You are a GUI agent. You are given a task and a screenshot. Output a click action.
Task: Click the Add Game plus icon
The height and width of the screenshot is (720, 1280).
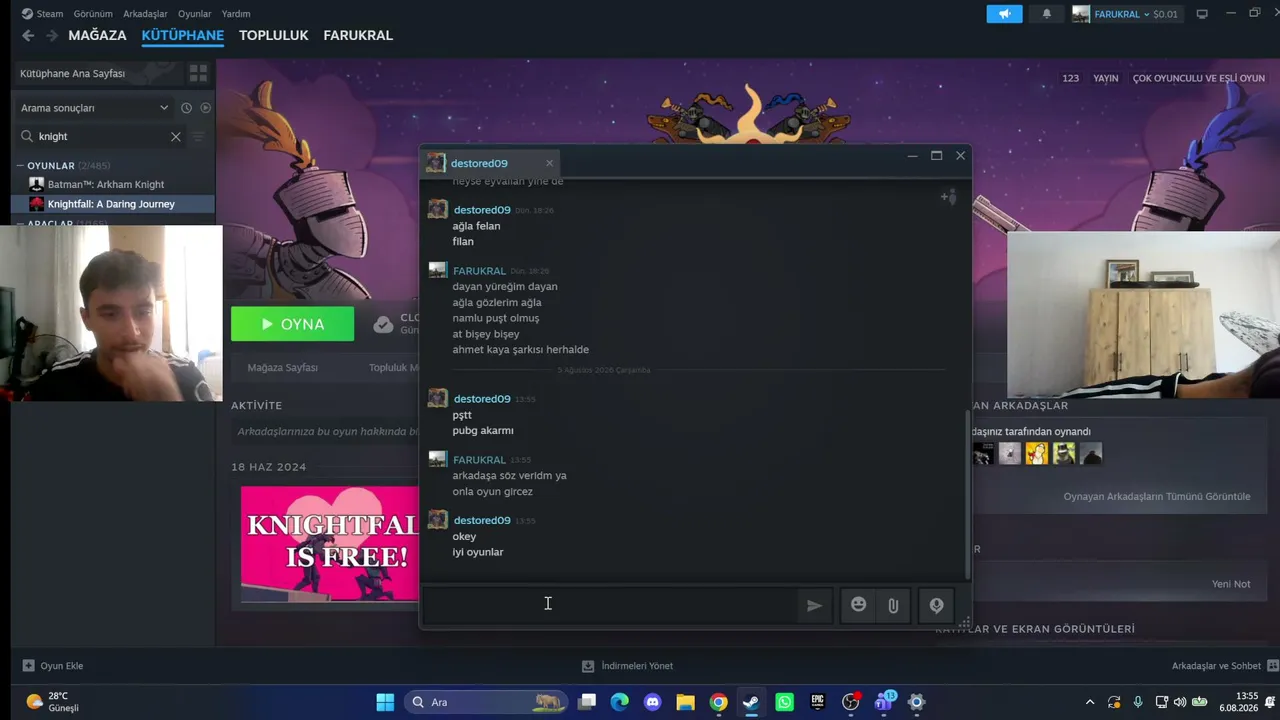pos(28,666)
